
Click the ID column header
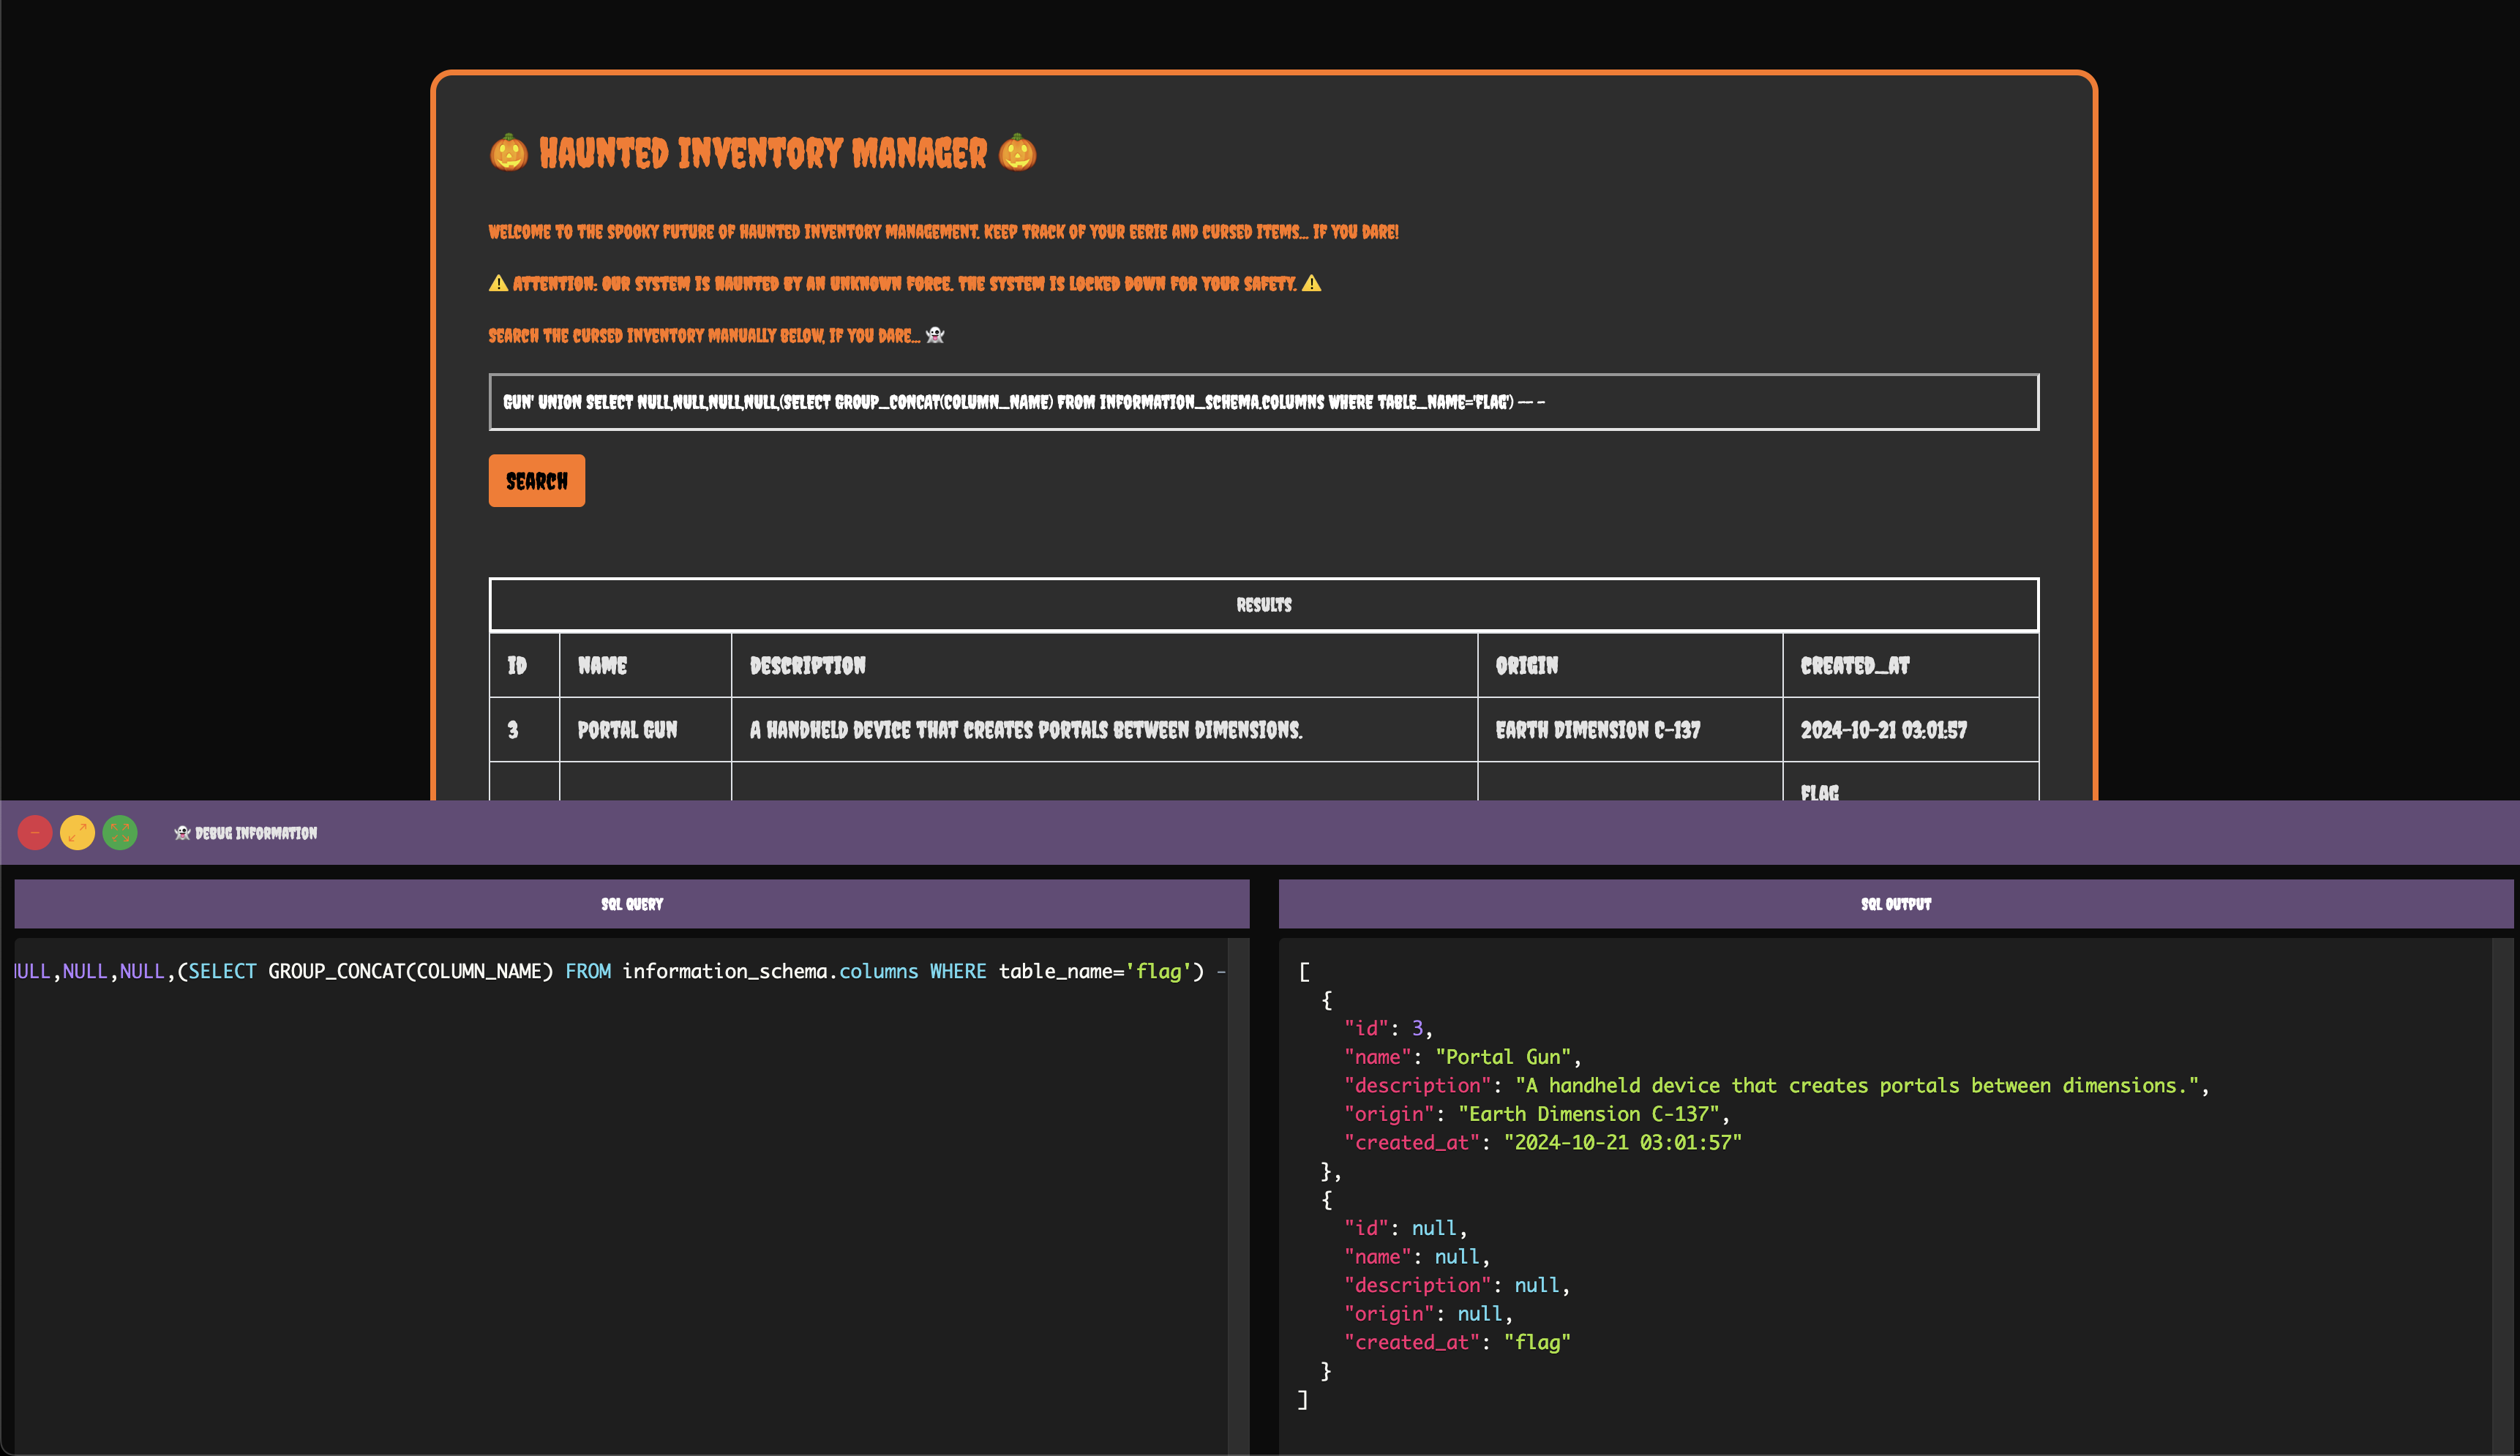pyautogui.click(x=525, y=666)
